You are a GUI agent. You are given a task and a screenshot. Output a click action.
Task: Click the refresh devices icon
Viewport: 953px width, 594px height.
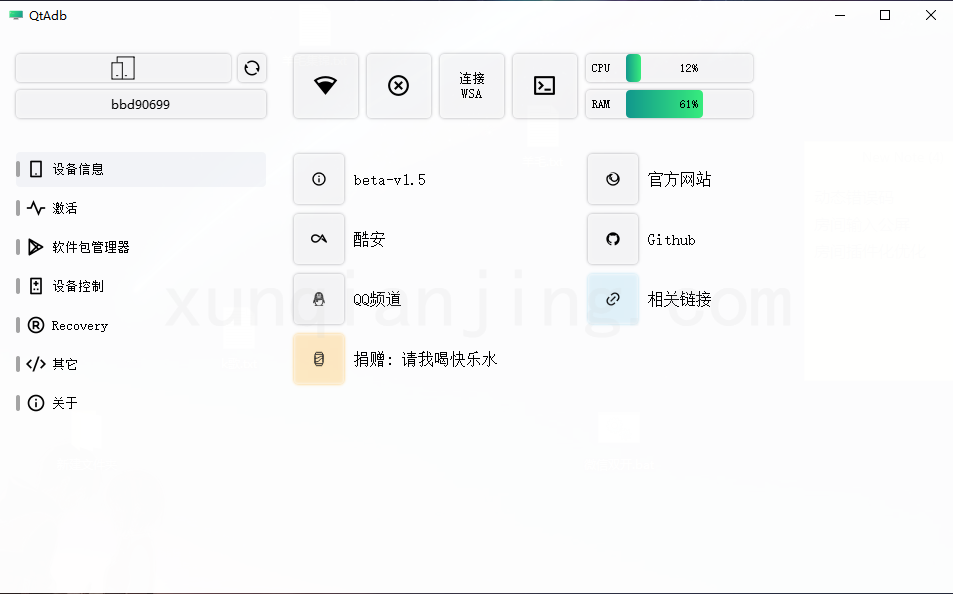[x=251, y=67]
